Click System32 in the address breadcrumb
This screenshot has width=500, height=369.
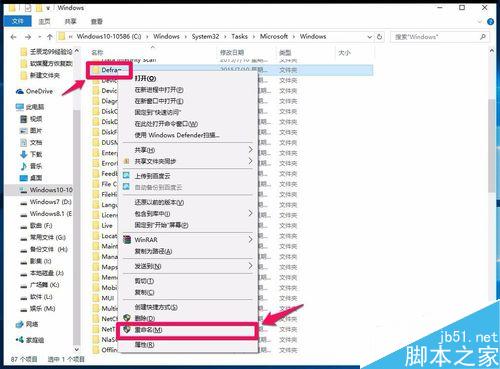click(x=205, y=37)
